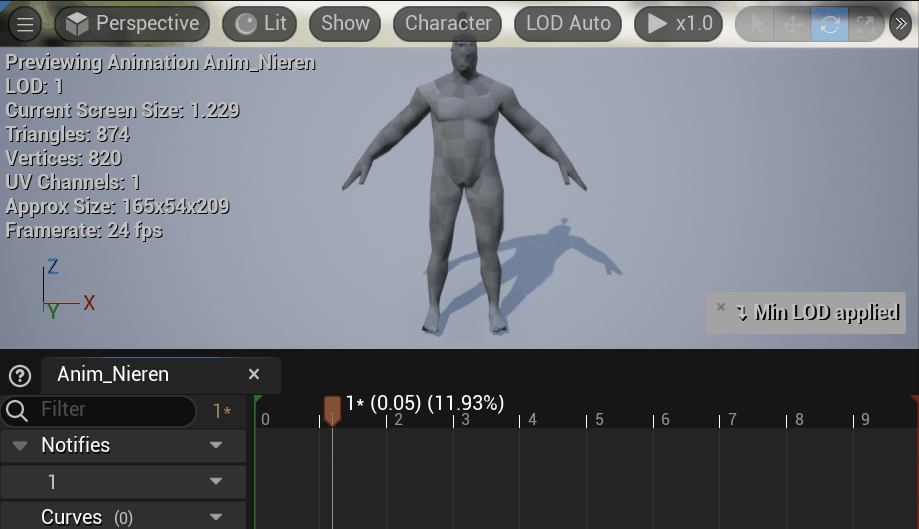
Task: Open the Character menu
Action: 447,24
